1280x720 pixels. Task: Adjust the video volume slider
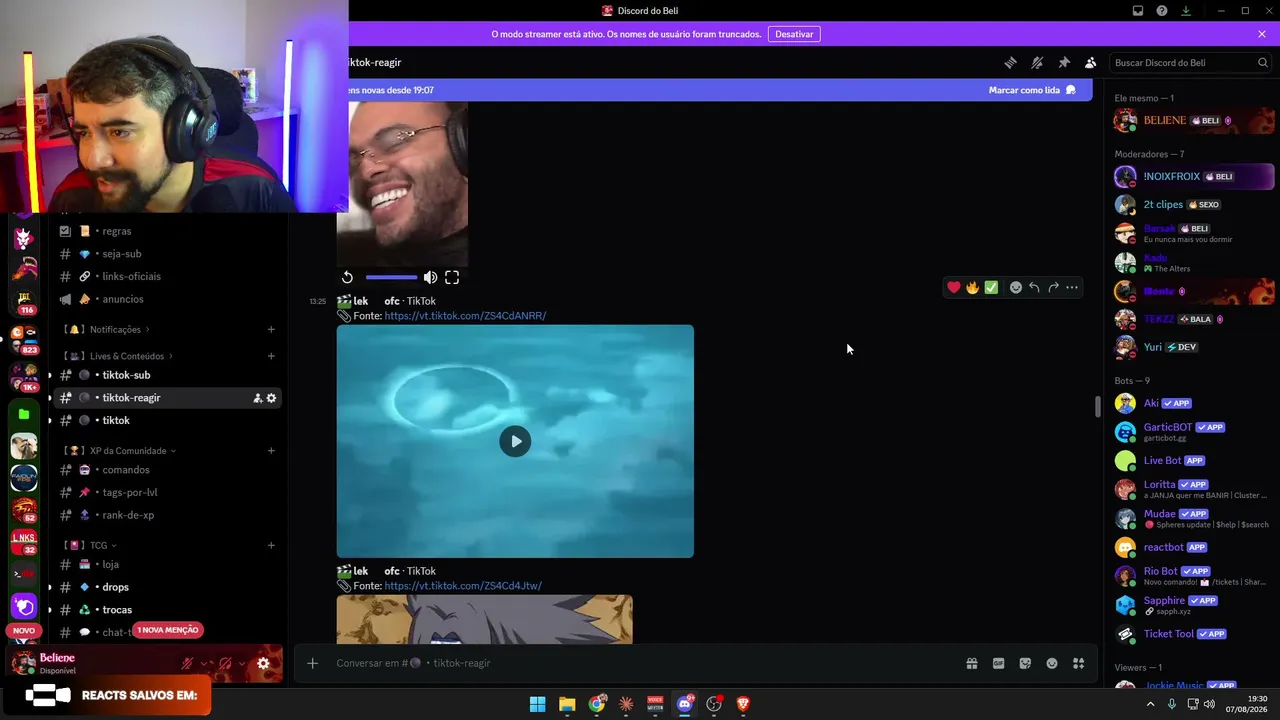[391, 277]
